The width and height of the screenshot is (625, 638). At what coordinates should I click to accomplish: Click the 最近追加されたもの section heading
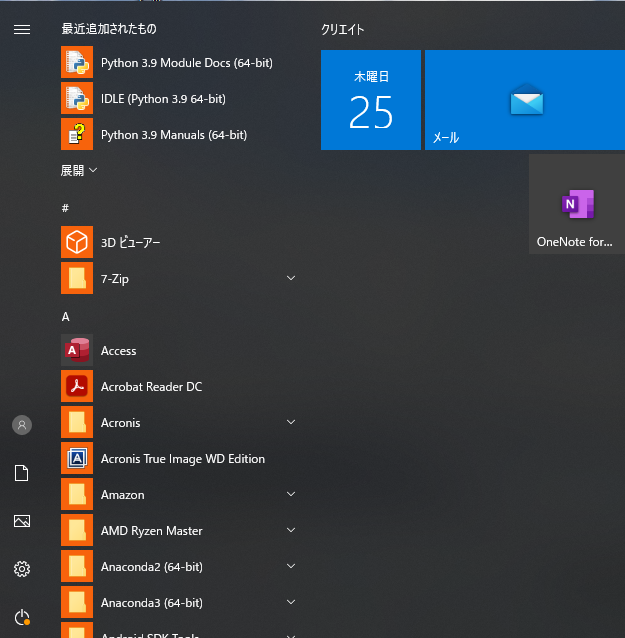109,29
